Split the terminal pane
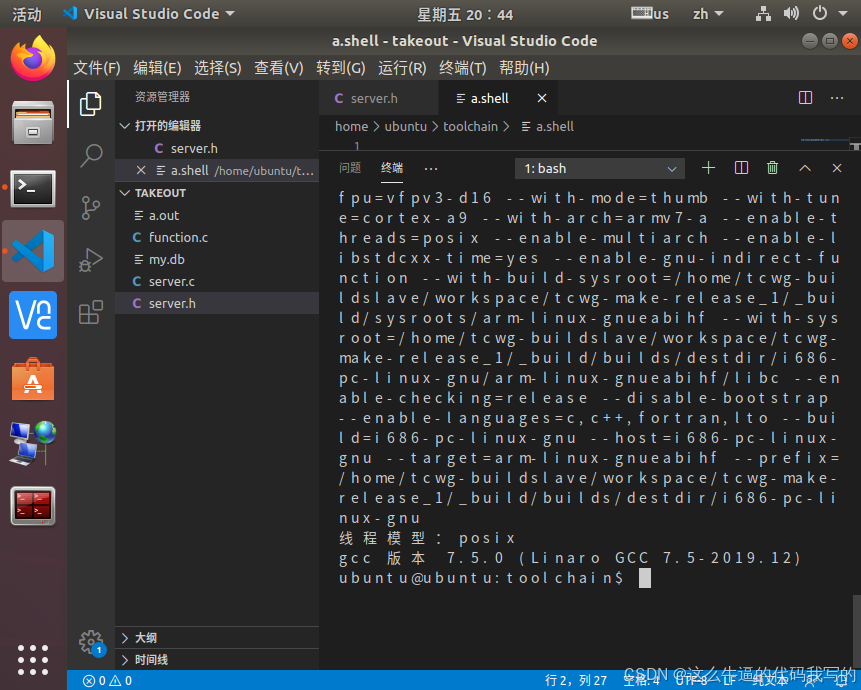Image resolution: width=861 pixels, height=690 pixels. (x=741, y=168)
